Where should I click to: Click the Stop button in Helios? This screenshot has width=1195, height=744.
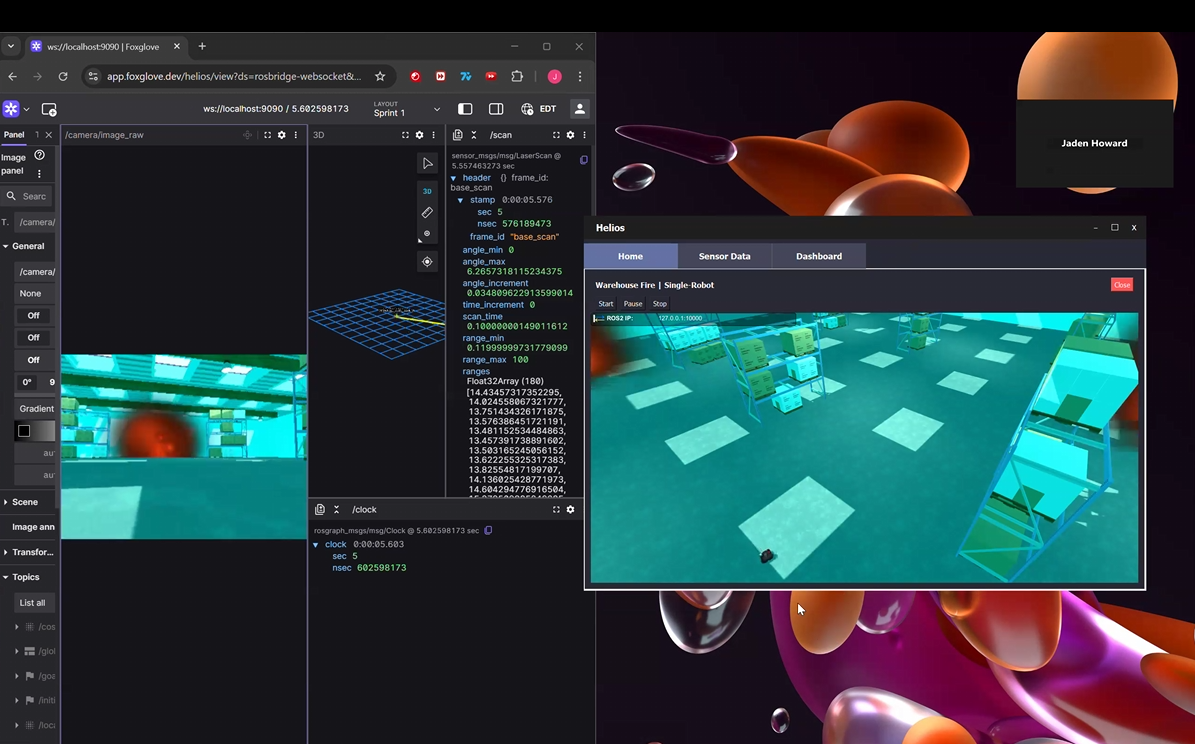659,303
